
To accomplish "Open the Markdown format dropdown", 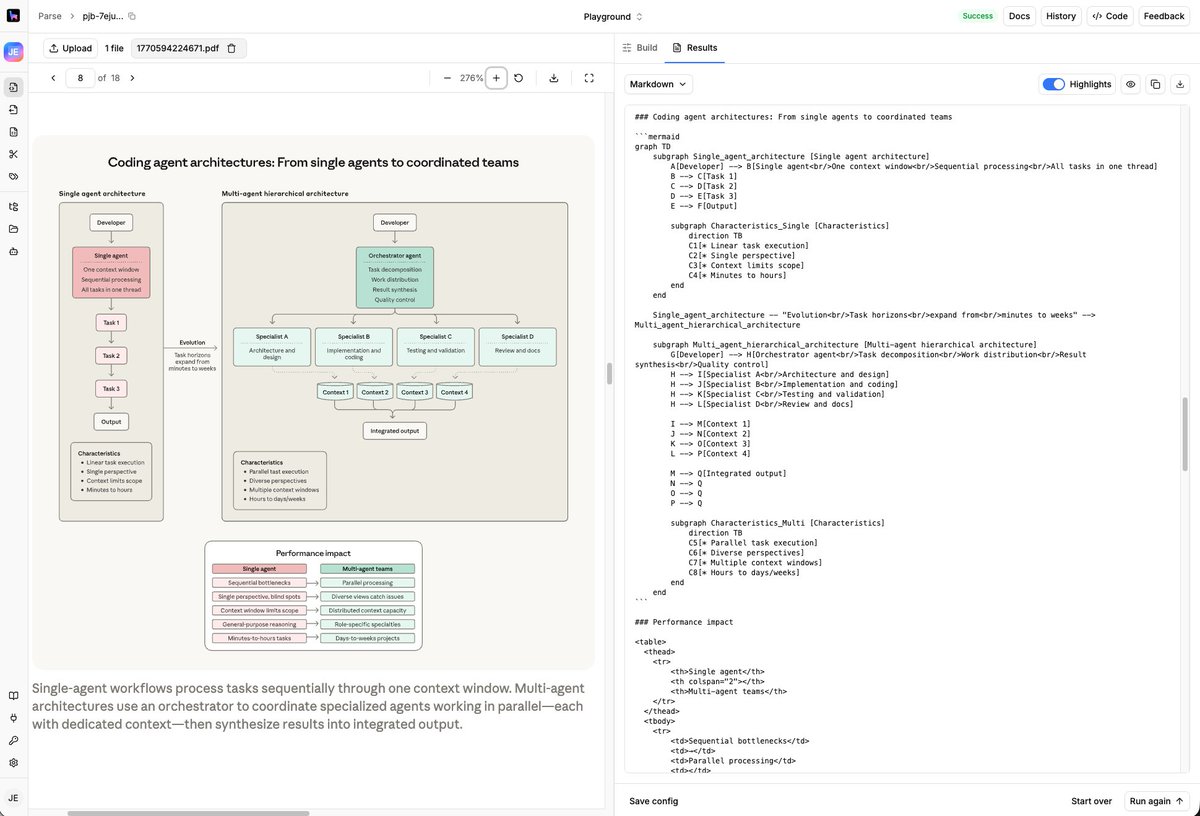I will point(658,84).
